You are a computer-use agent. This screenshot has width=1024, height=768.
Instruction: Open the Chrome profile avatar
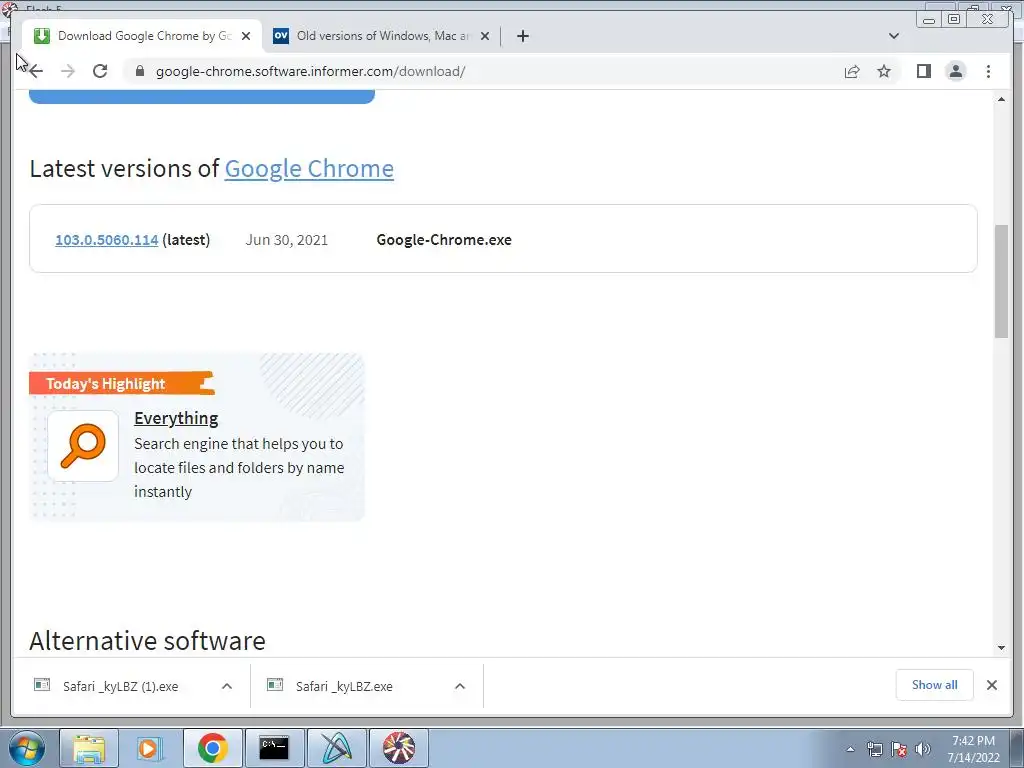(x=955, y=71)
